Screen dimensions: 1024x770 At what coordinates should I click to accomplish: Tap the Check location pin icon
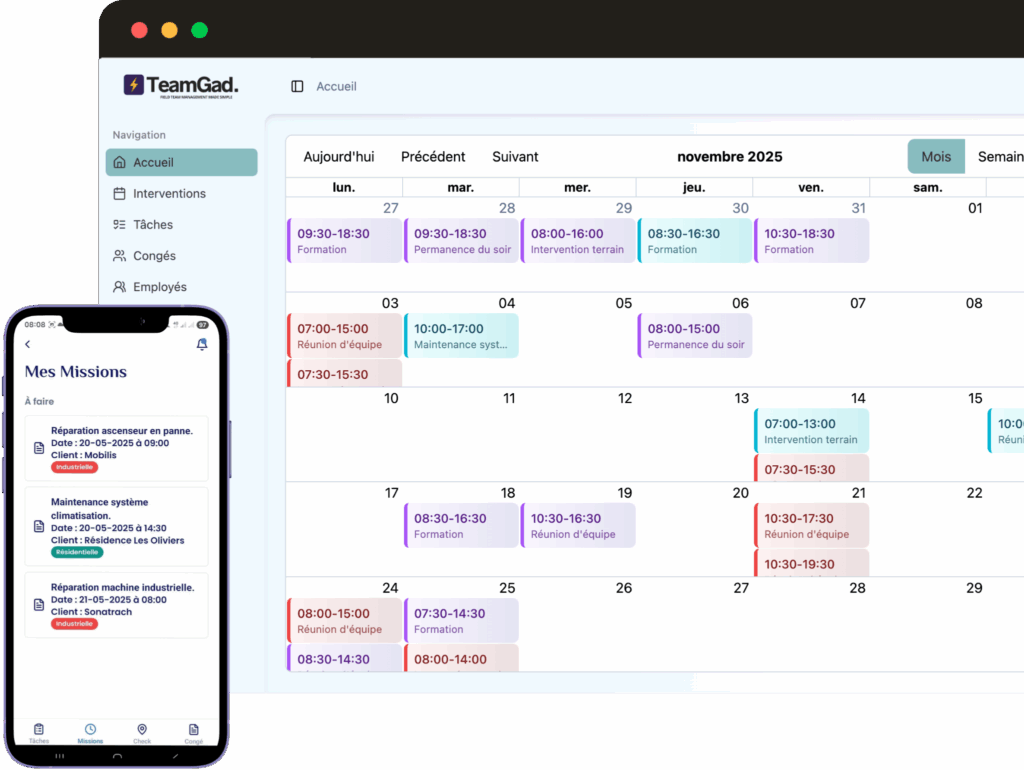(142, 730)
